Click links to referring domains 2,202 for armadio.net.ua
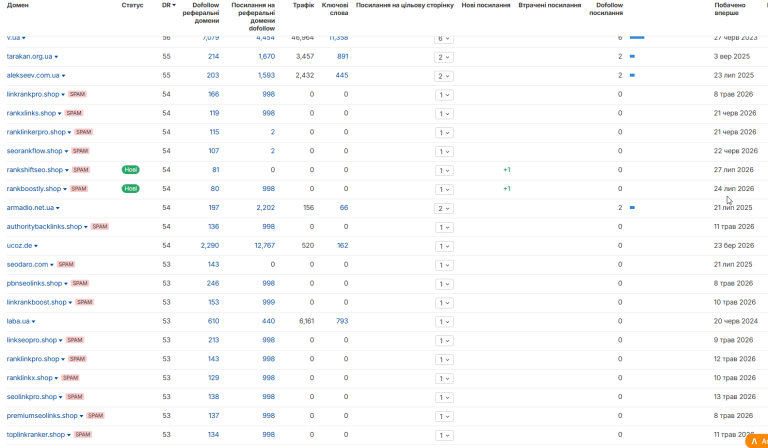 tap(265, 208)
